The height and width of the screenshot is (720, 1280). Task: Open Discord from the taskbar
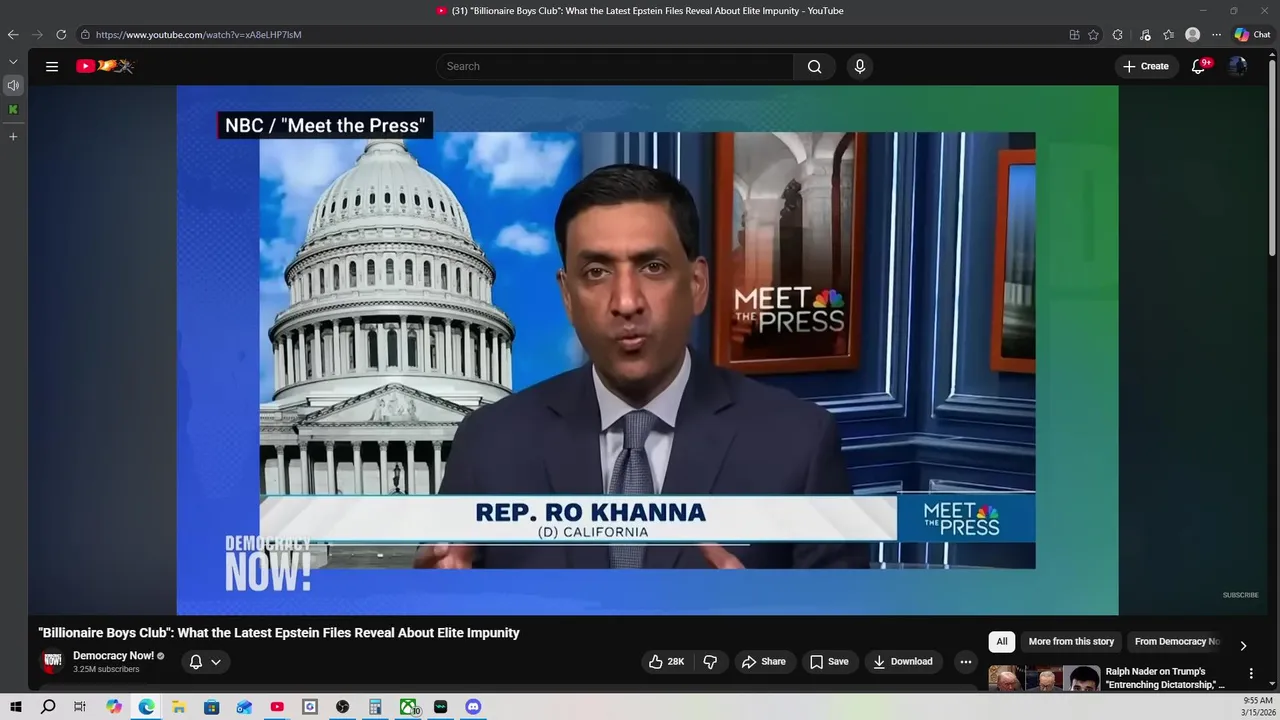coord(473,707)
